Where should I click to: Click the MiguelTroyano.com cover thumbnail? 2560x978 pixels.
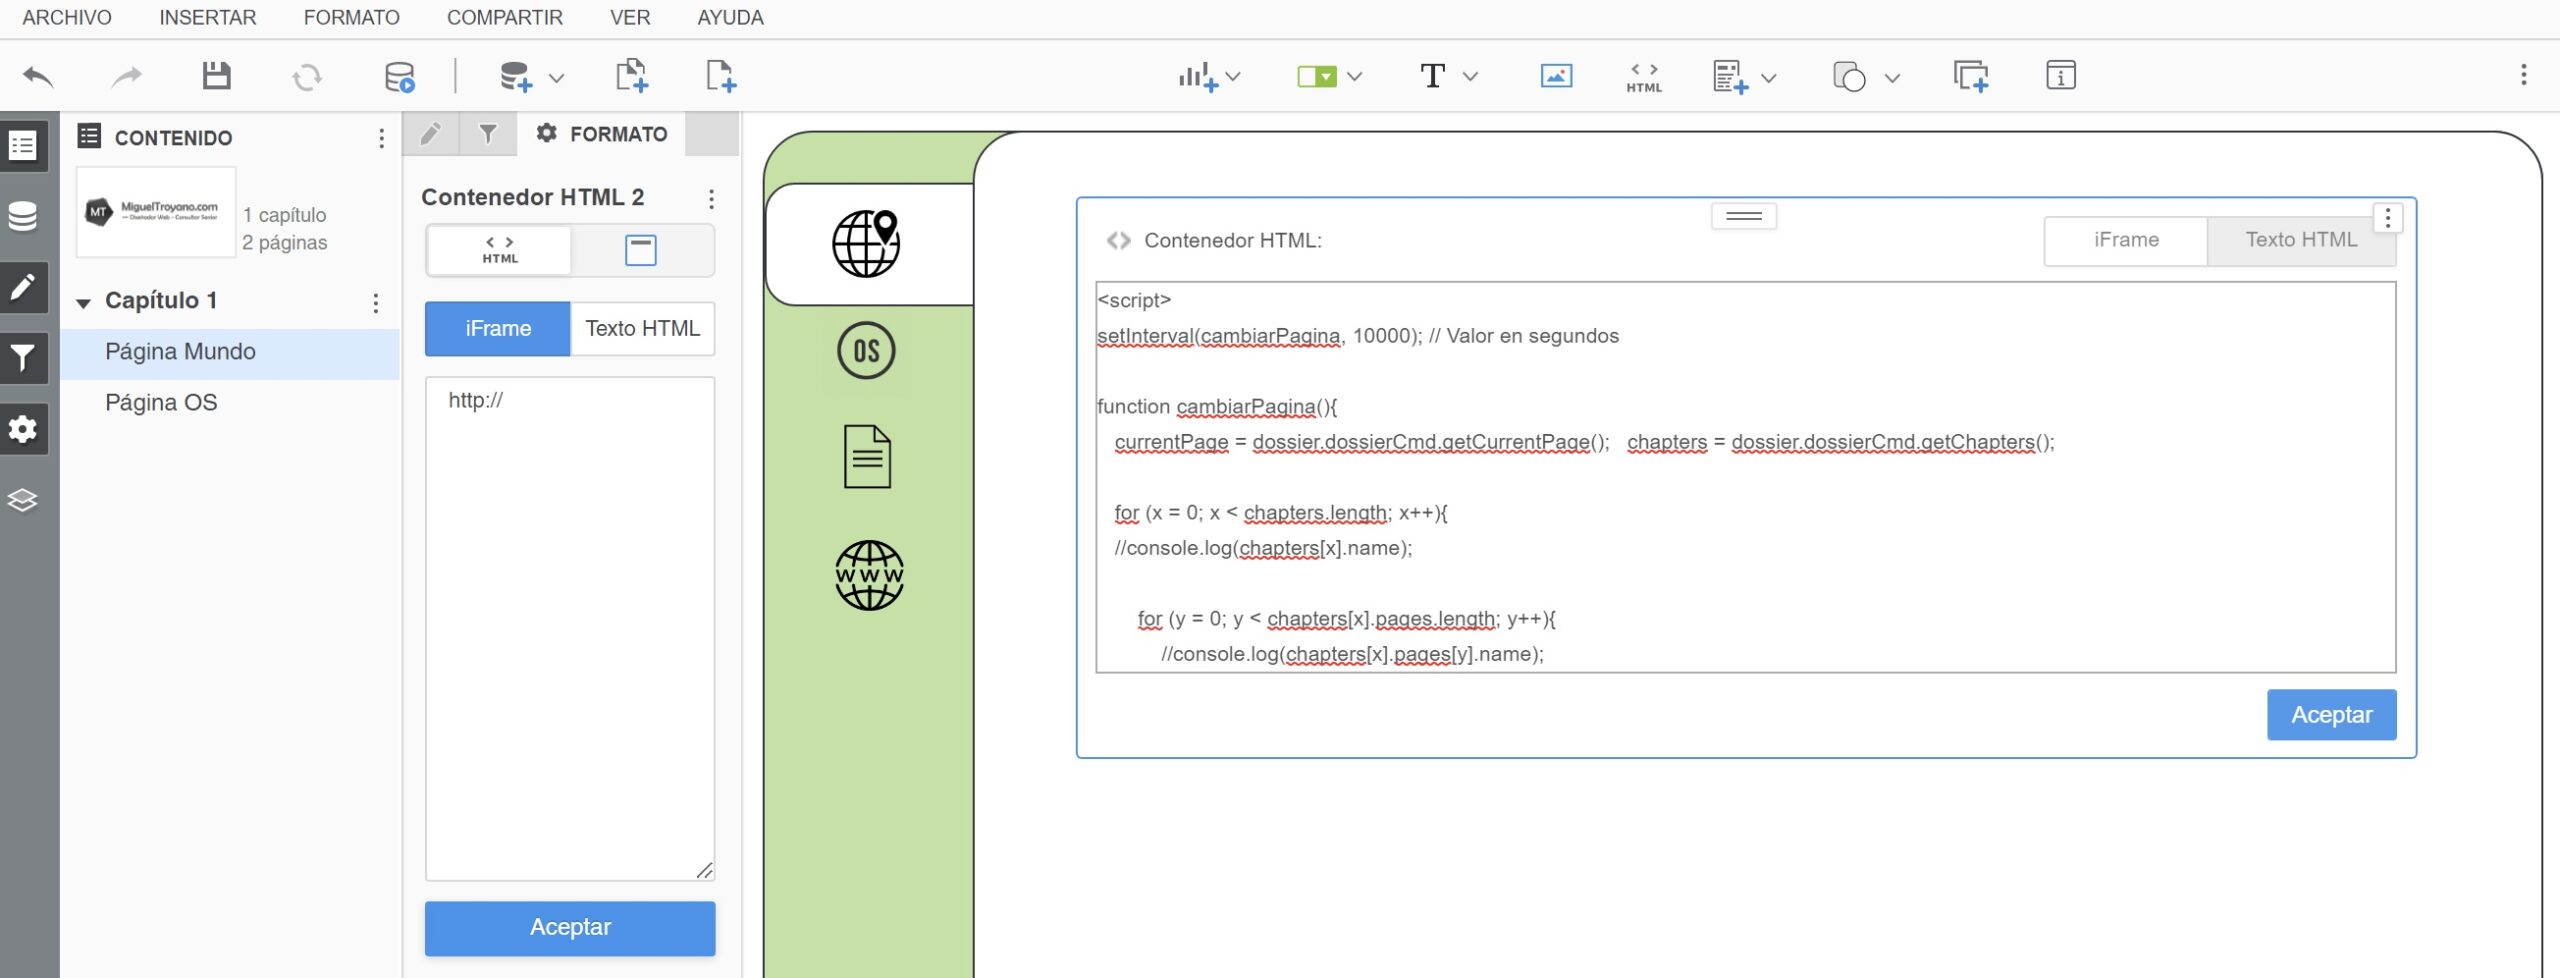156,212
